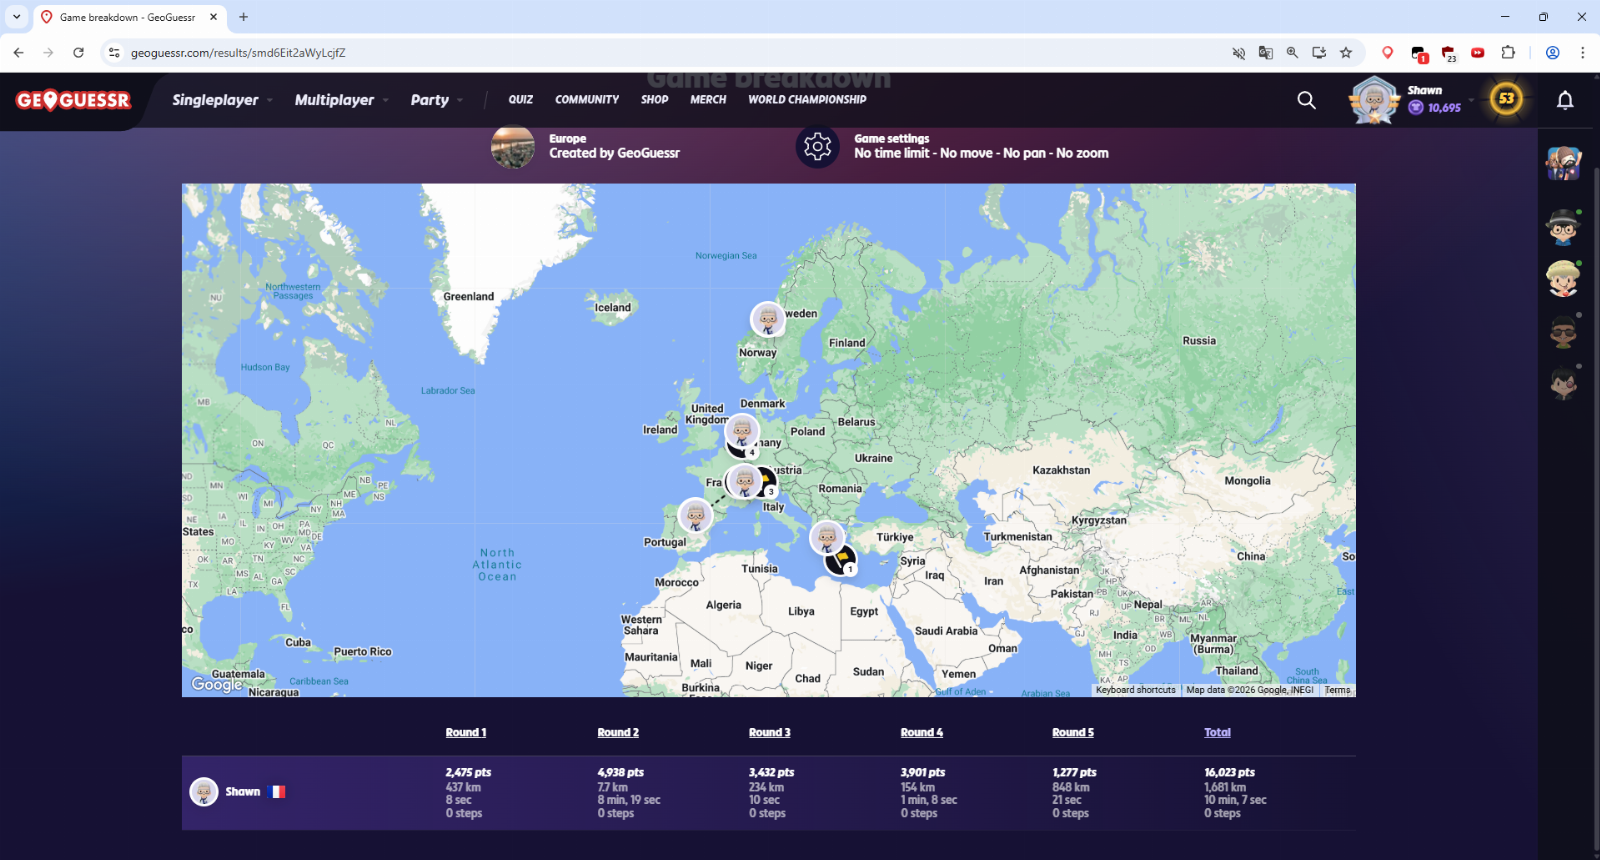This screenshot has height=860, width=1600.
Task: Click the round 1 flag marker on map
Action: pos(842,559)
